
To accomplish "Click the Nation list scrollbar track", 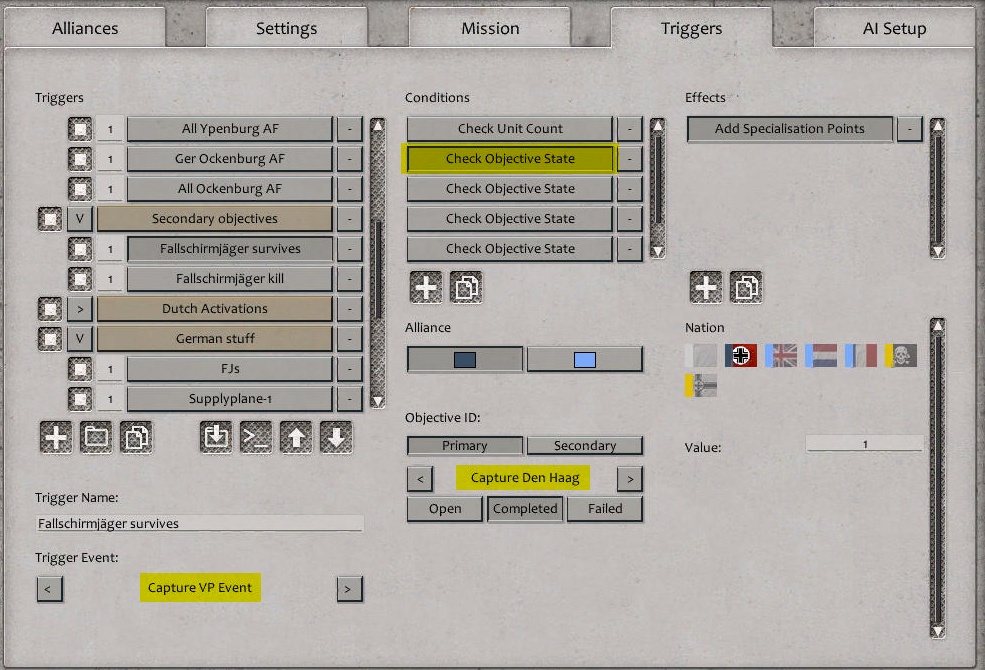I will pyautogui.click(x=937, y=478).
